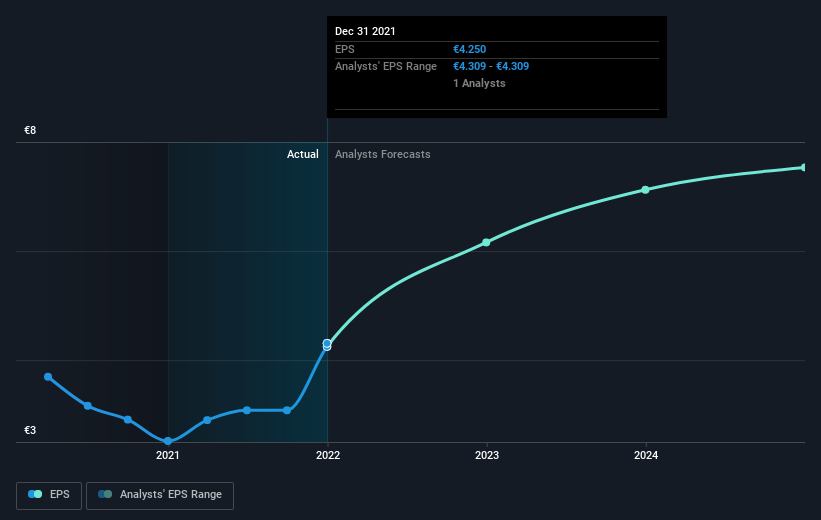Select the 2024 forecast data point
Viewport: 821px width, 520px height.
coord(646,190)
